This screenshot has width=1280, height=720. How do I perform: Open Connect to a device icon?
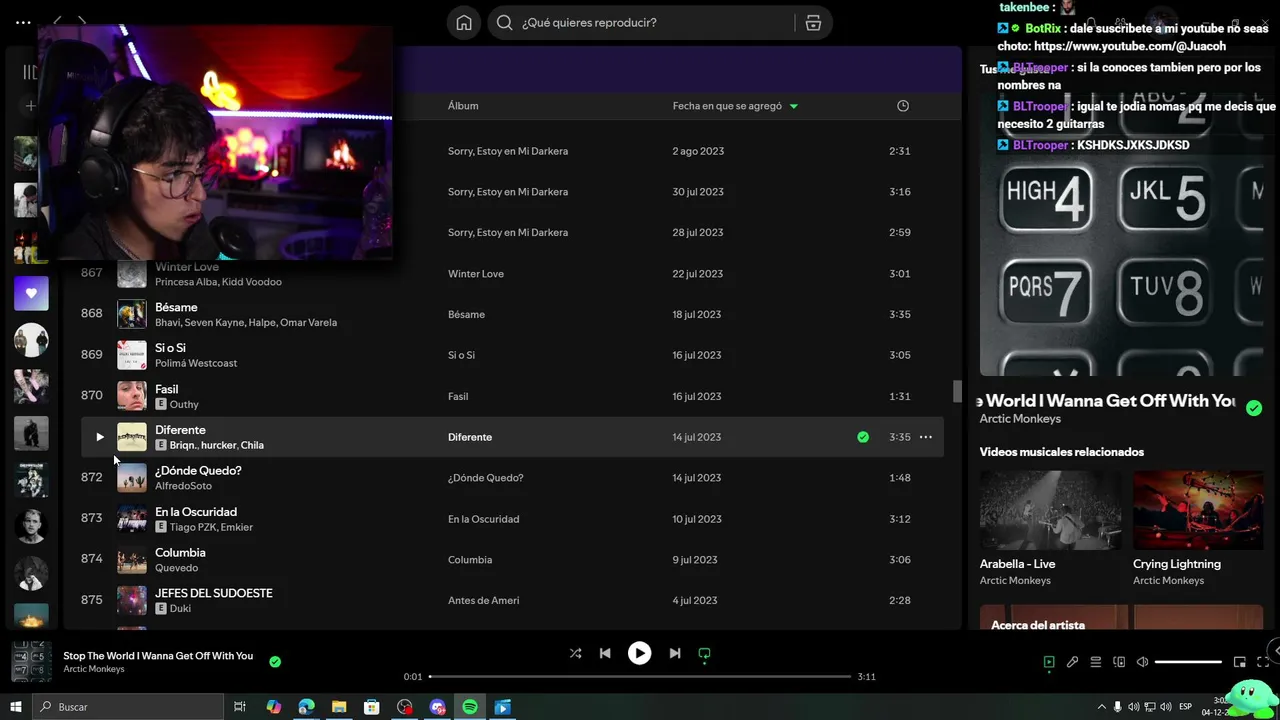point(1119,662)
